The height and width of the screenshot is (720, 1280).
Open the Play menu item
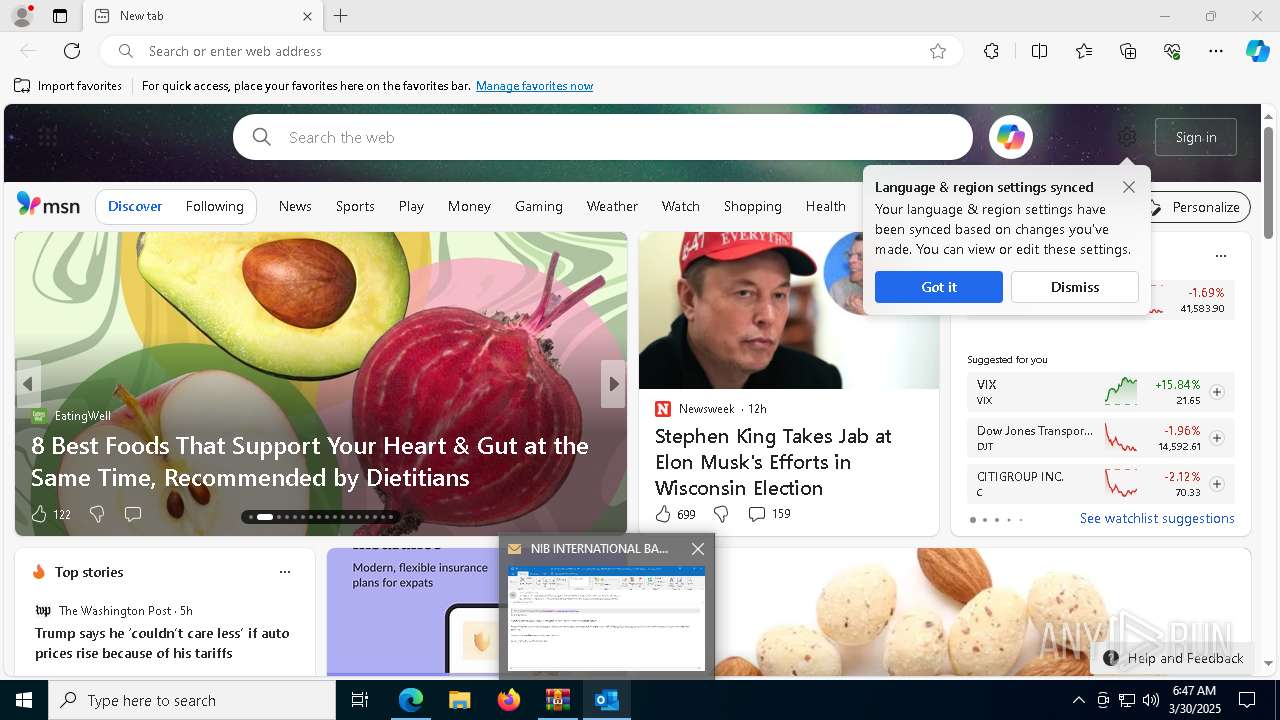coord(411,206)
